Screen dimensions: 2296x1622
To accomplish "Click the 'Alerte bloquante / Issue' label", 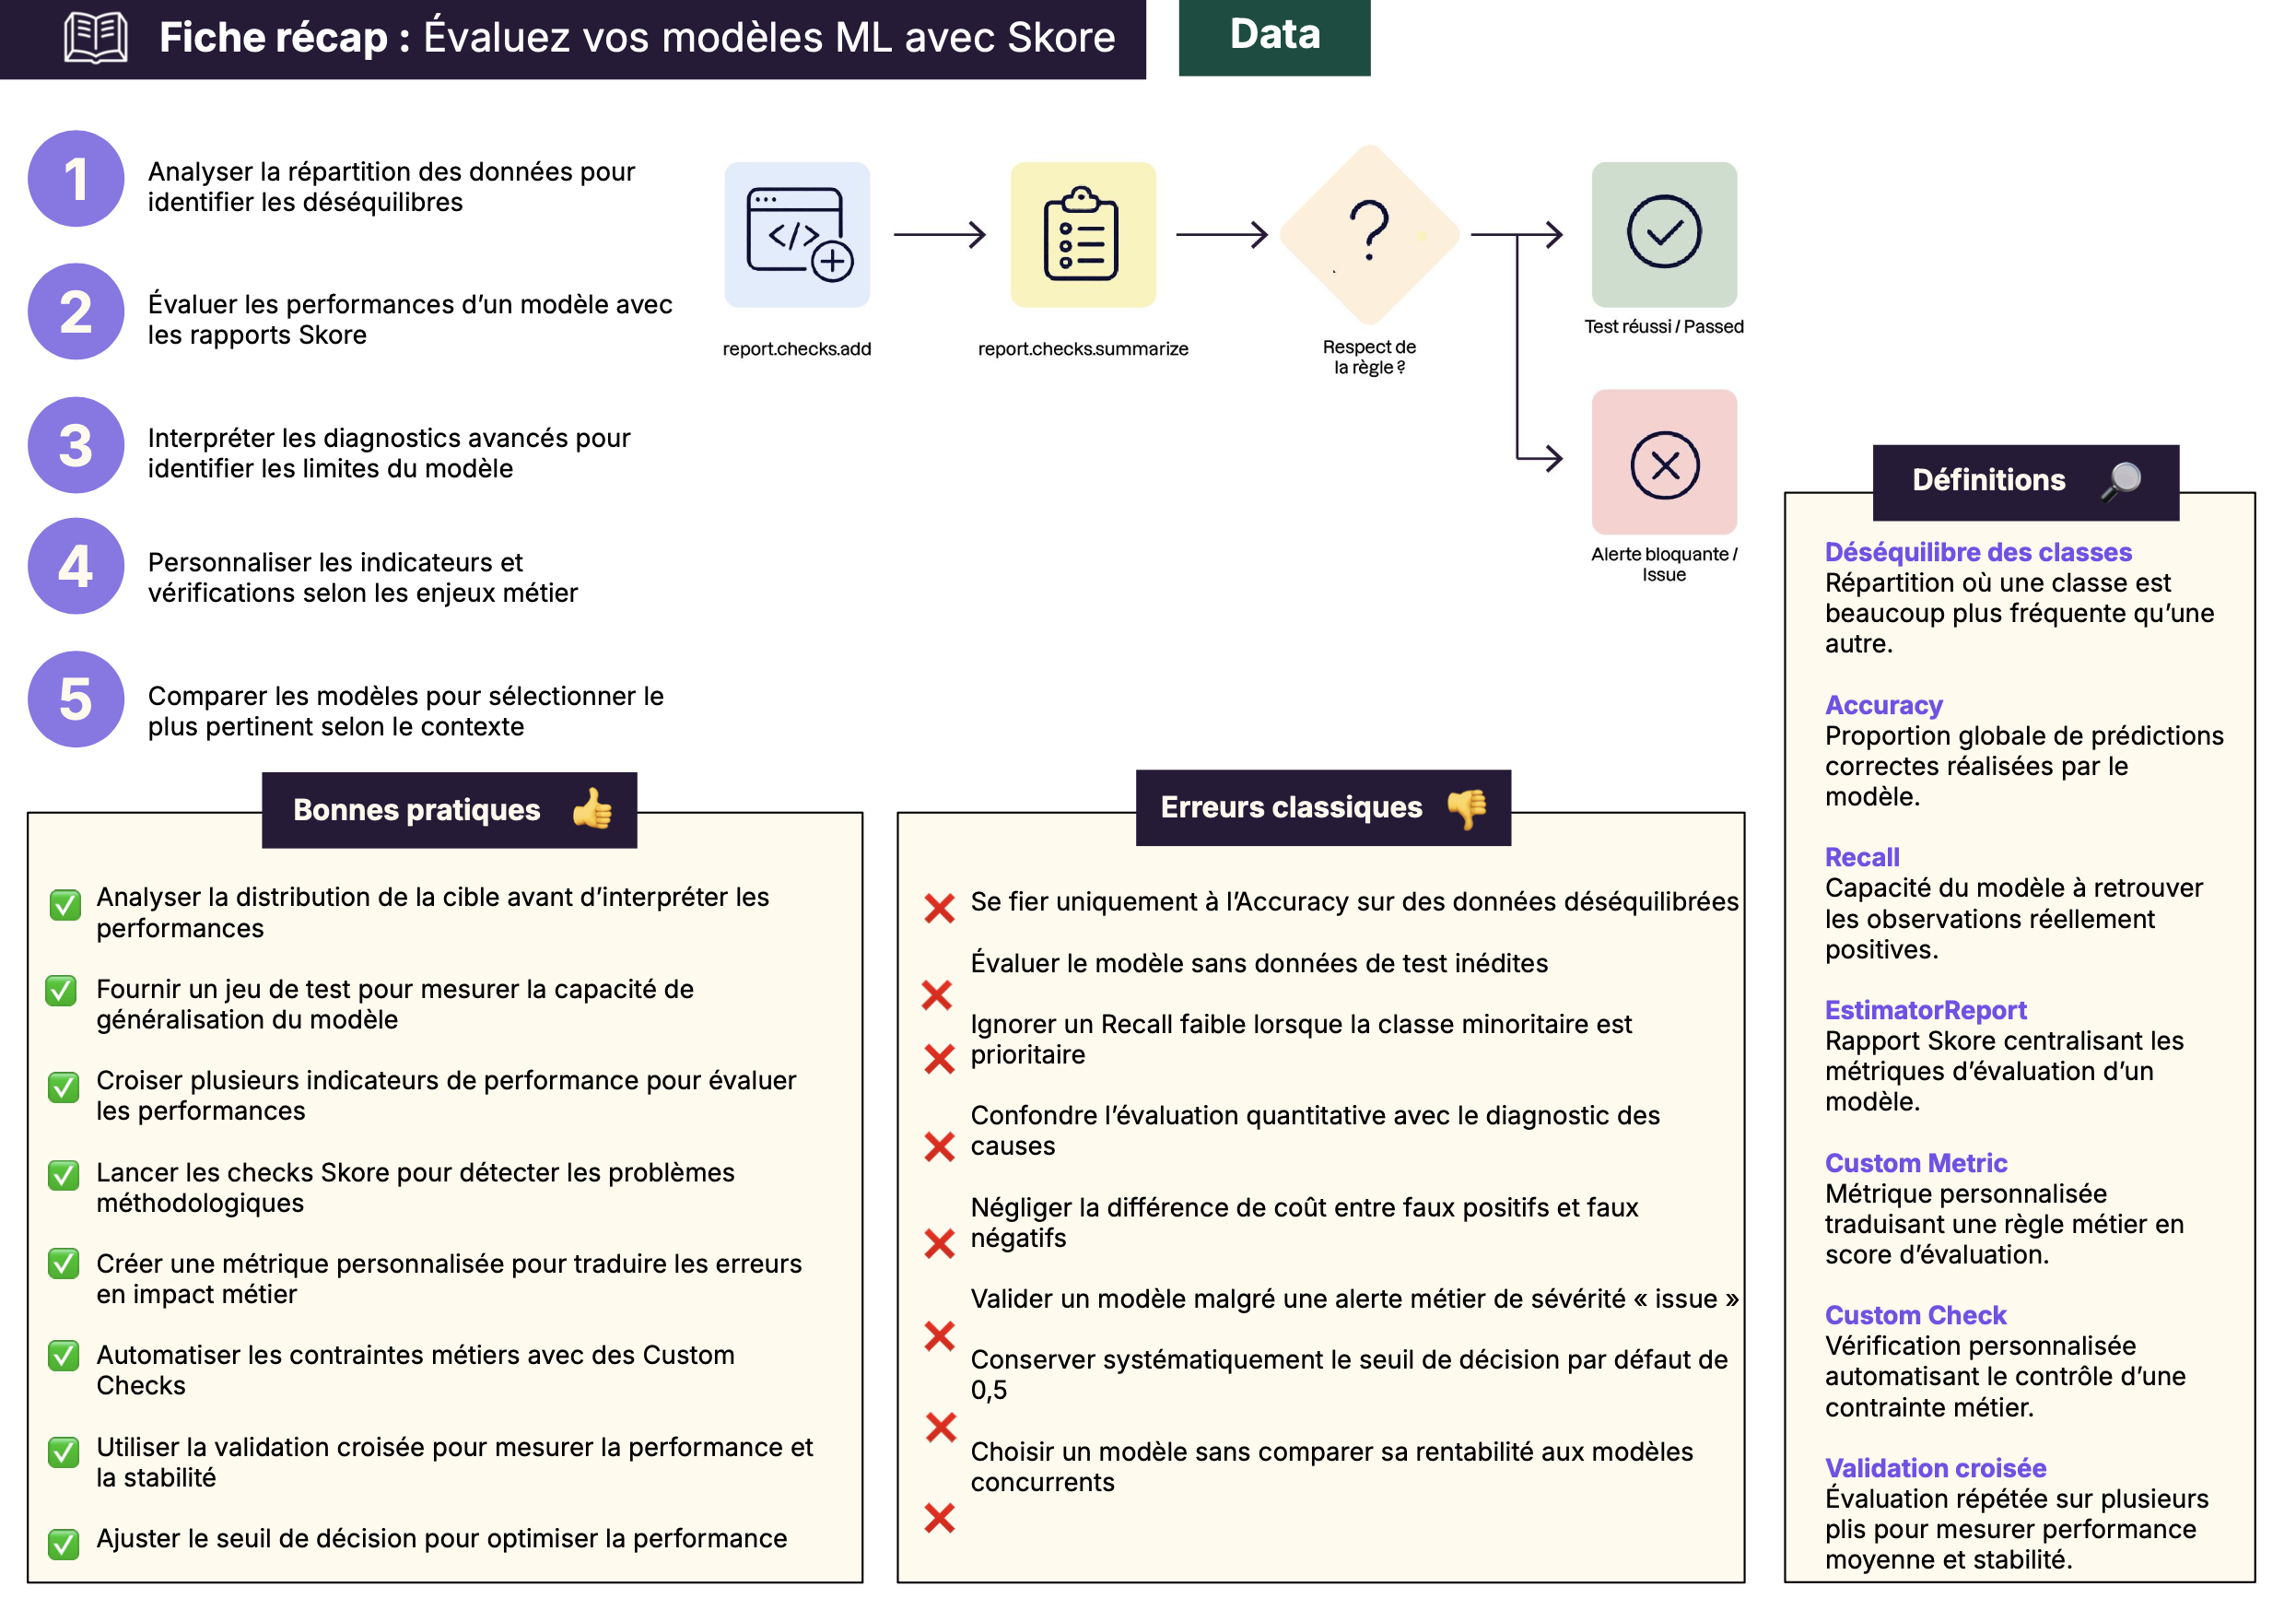I will coord(1664,564).
